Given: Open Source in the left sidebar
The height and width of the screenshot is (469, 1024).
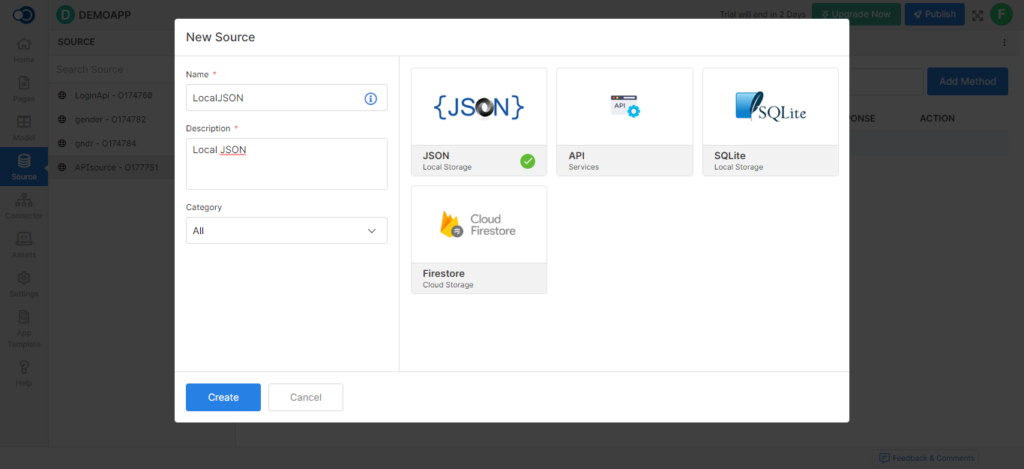Looking at the screenshot, I should point(24,167).
